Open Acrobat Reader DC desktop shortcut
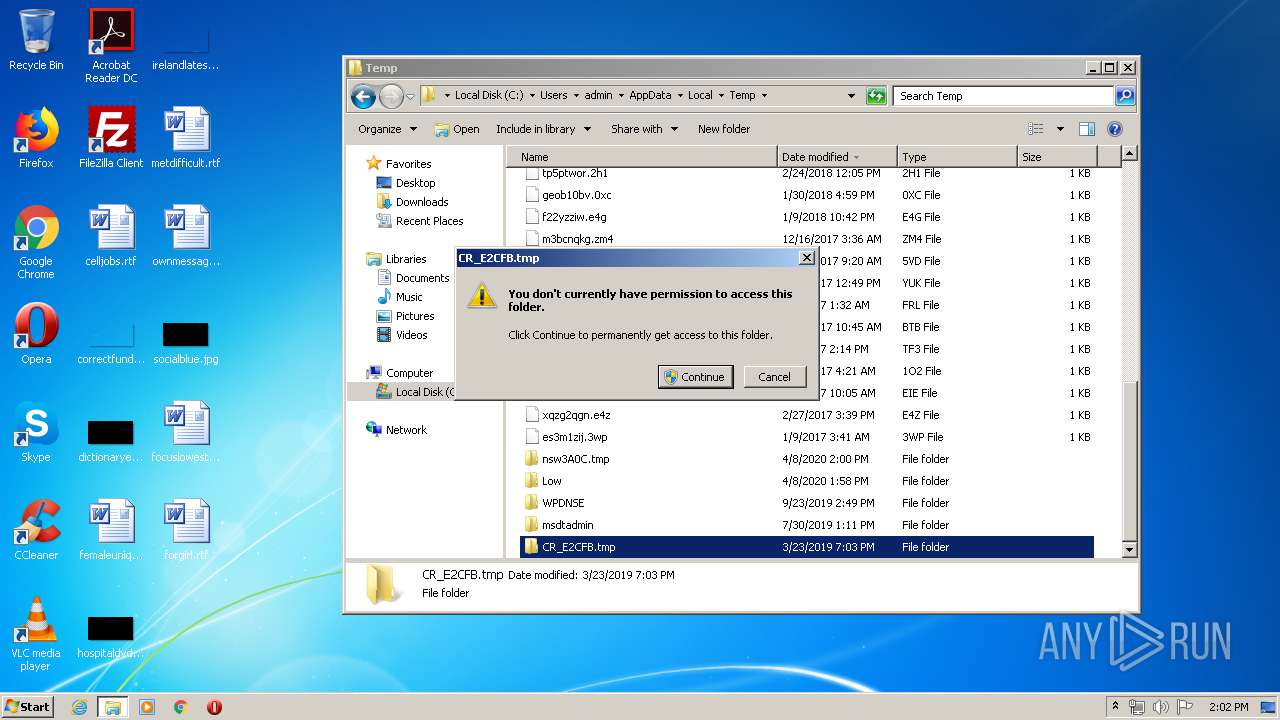The image size is (1280, 720). 111,46
